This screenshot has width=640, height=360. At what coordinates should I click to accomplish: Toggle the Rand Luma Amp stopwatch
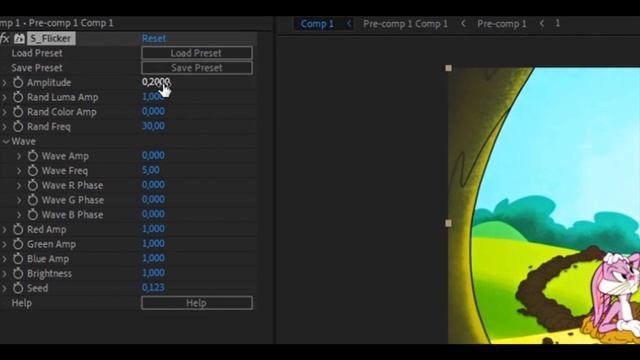(x=18, y=97)
